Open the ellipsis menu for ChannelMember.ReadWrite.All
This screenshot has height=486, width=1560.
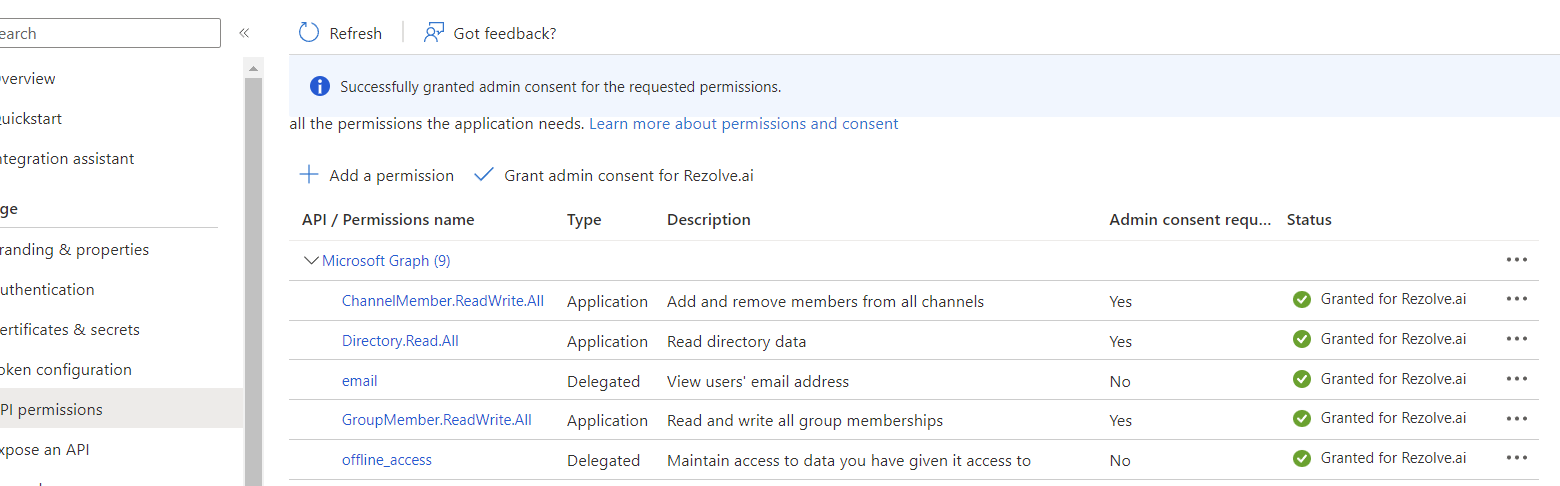[x=1516, y=299]
